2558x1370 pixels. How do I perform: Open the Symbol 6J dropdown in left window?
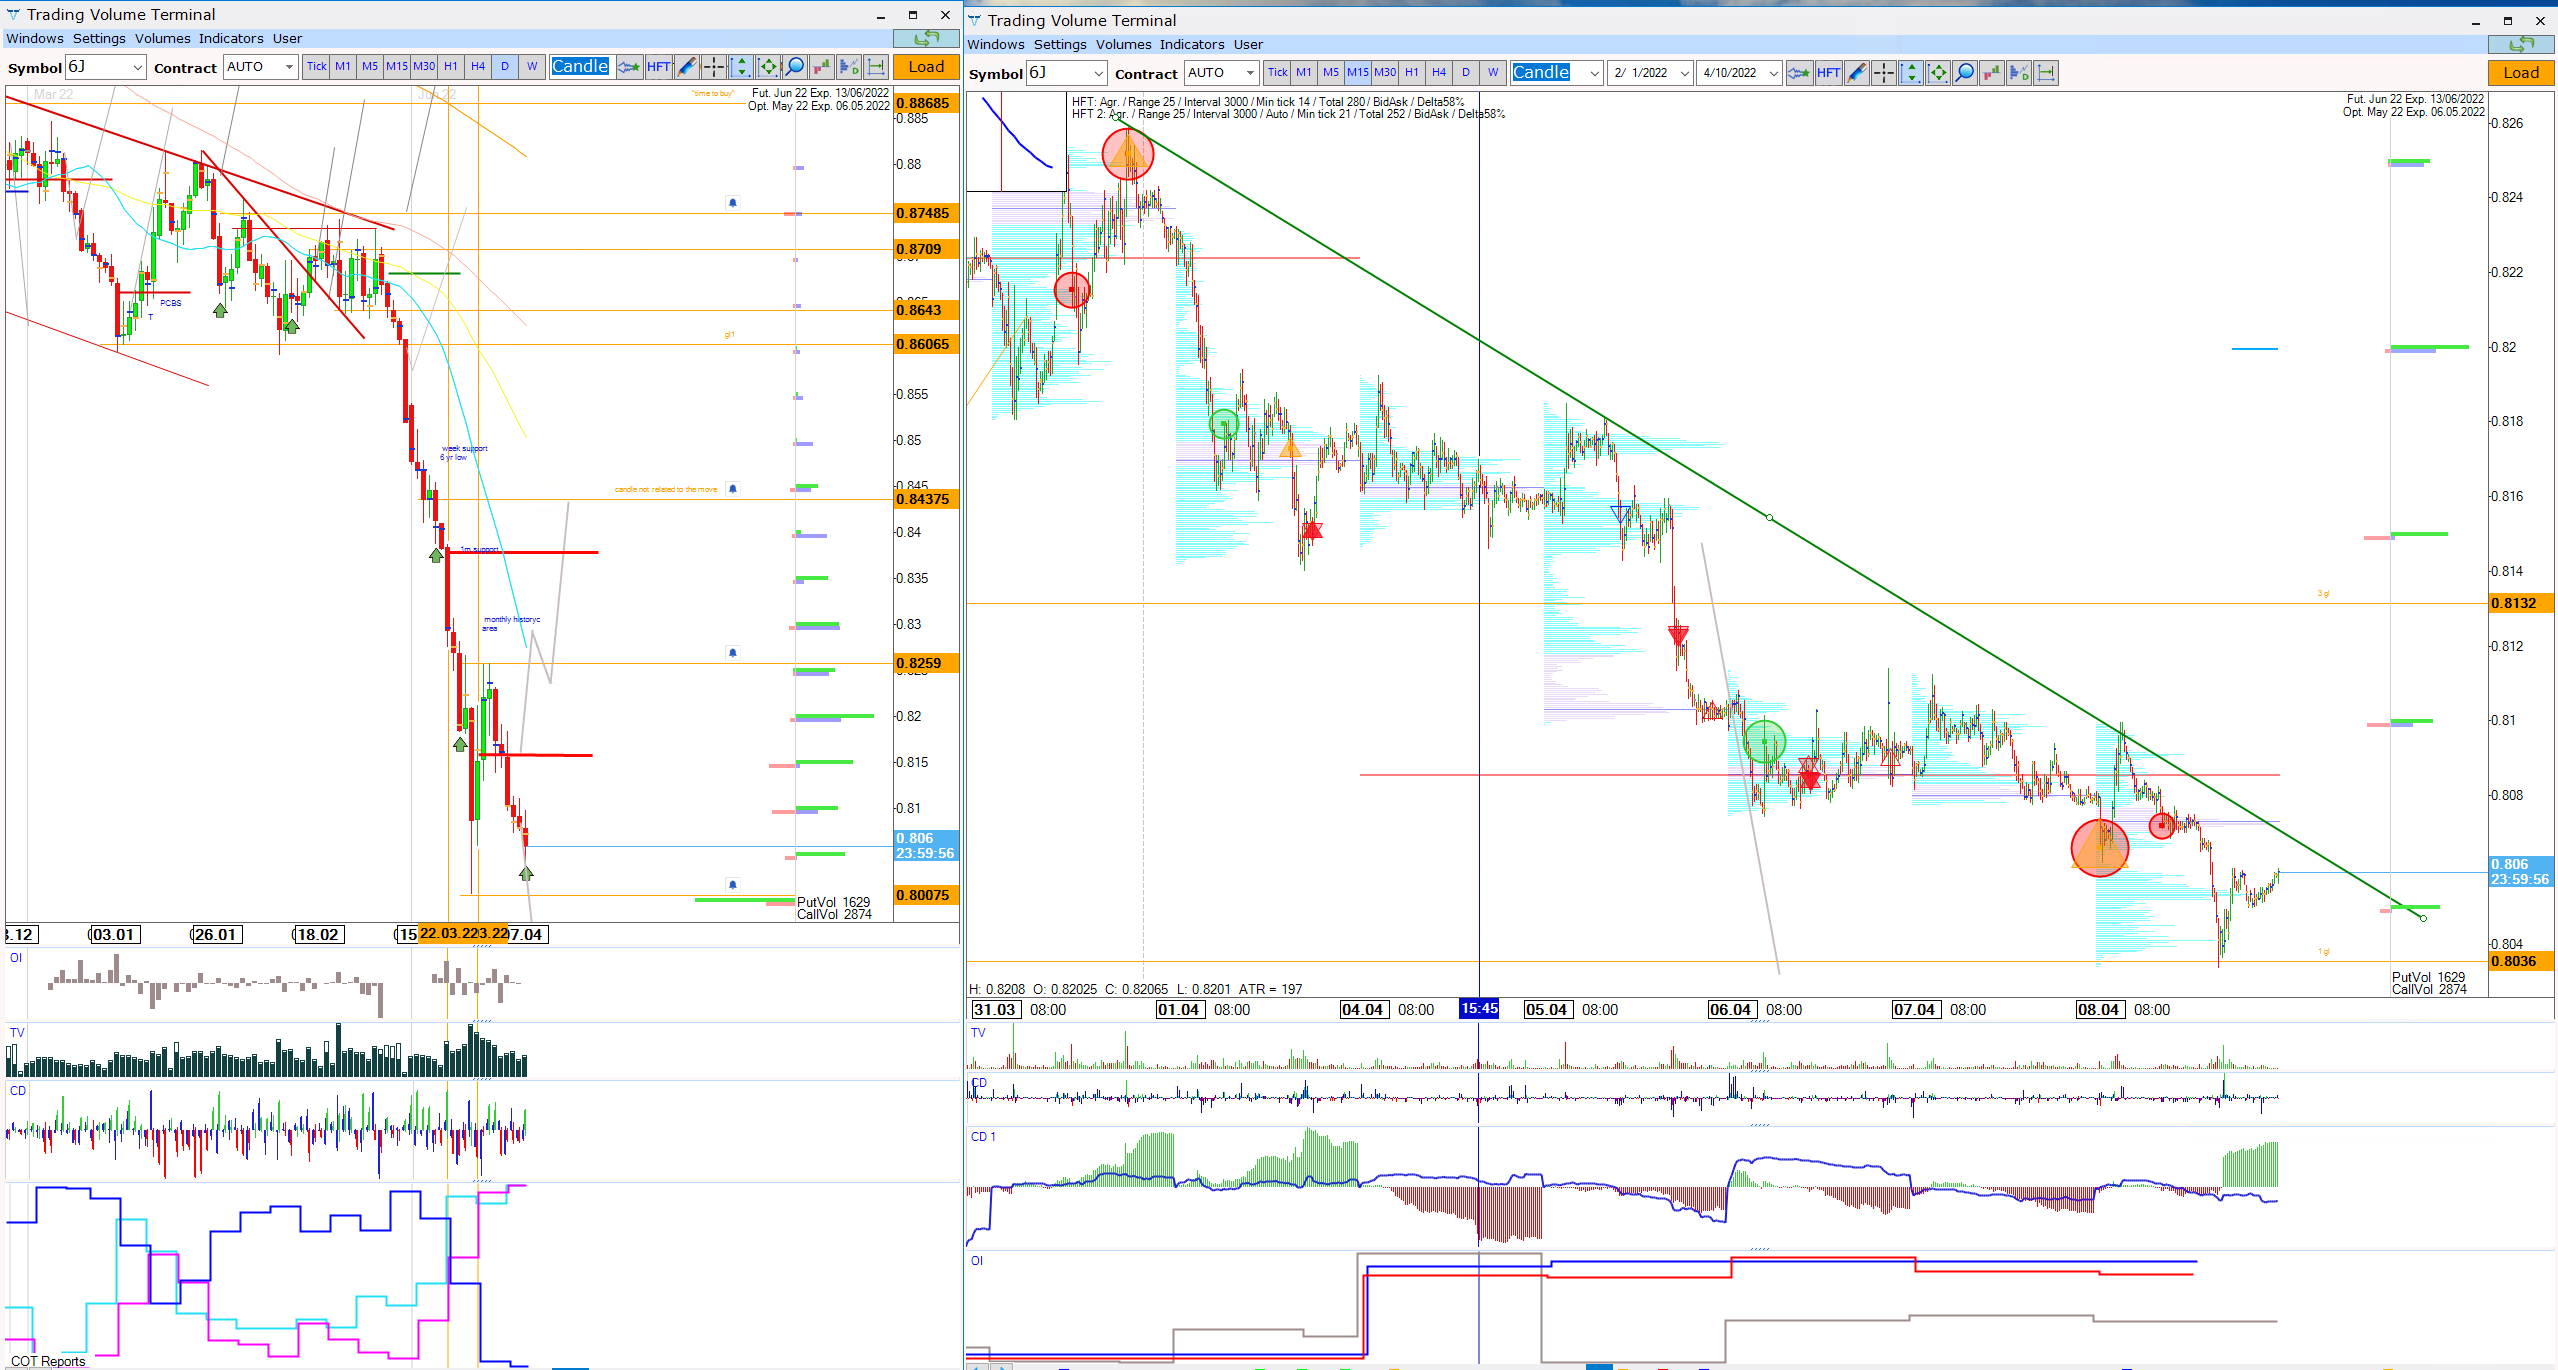[137, 67]
